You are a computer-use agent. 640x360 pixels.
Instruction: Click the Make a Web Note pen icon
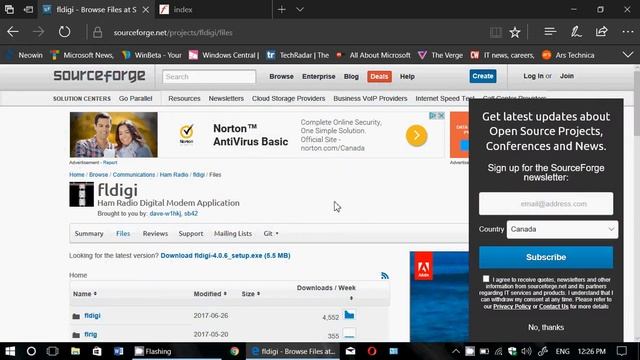click(576, 32)
